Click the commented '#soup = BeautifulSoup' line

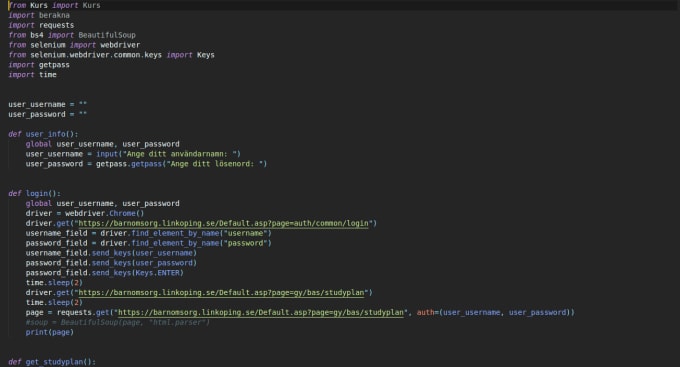click(118, 322)
